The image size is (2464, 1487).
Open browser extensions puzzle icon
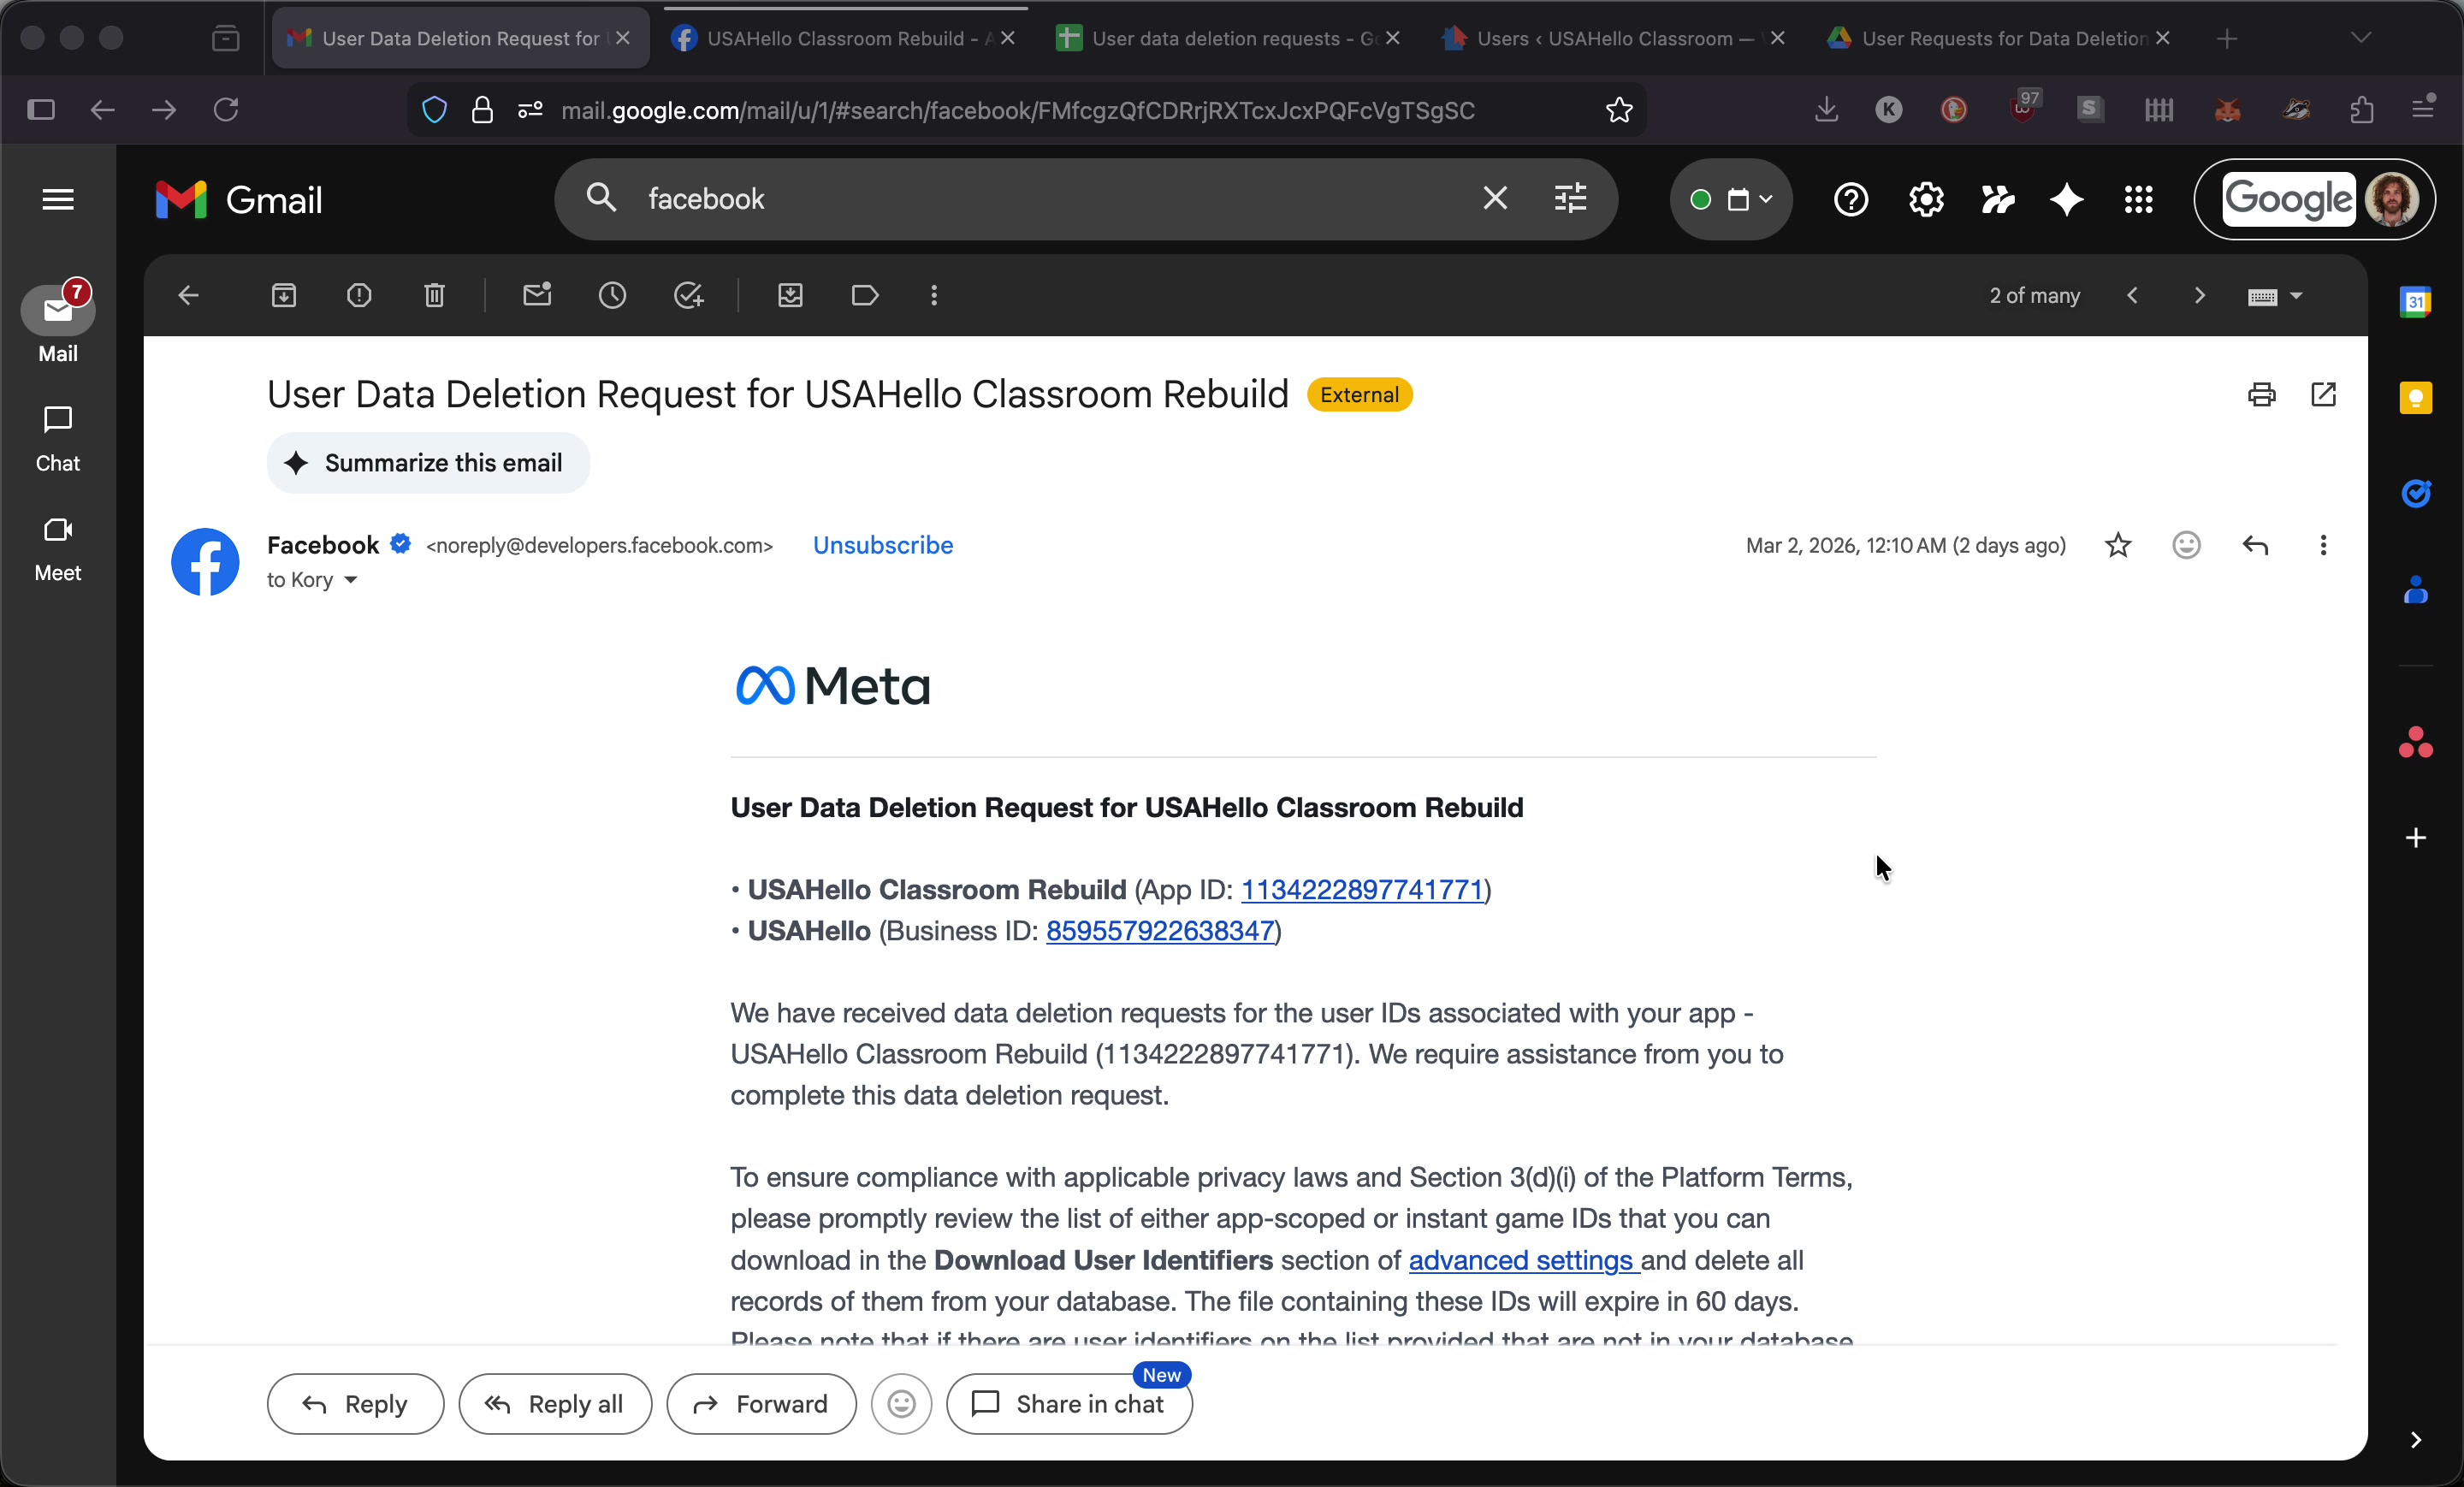(2362, 109)
